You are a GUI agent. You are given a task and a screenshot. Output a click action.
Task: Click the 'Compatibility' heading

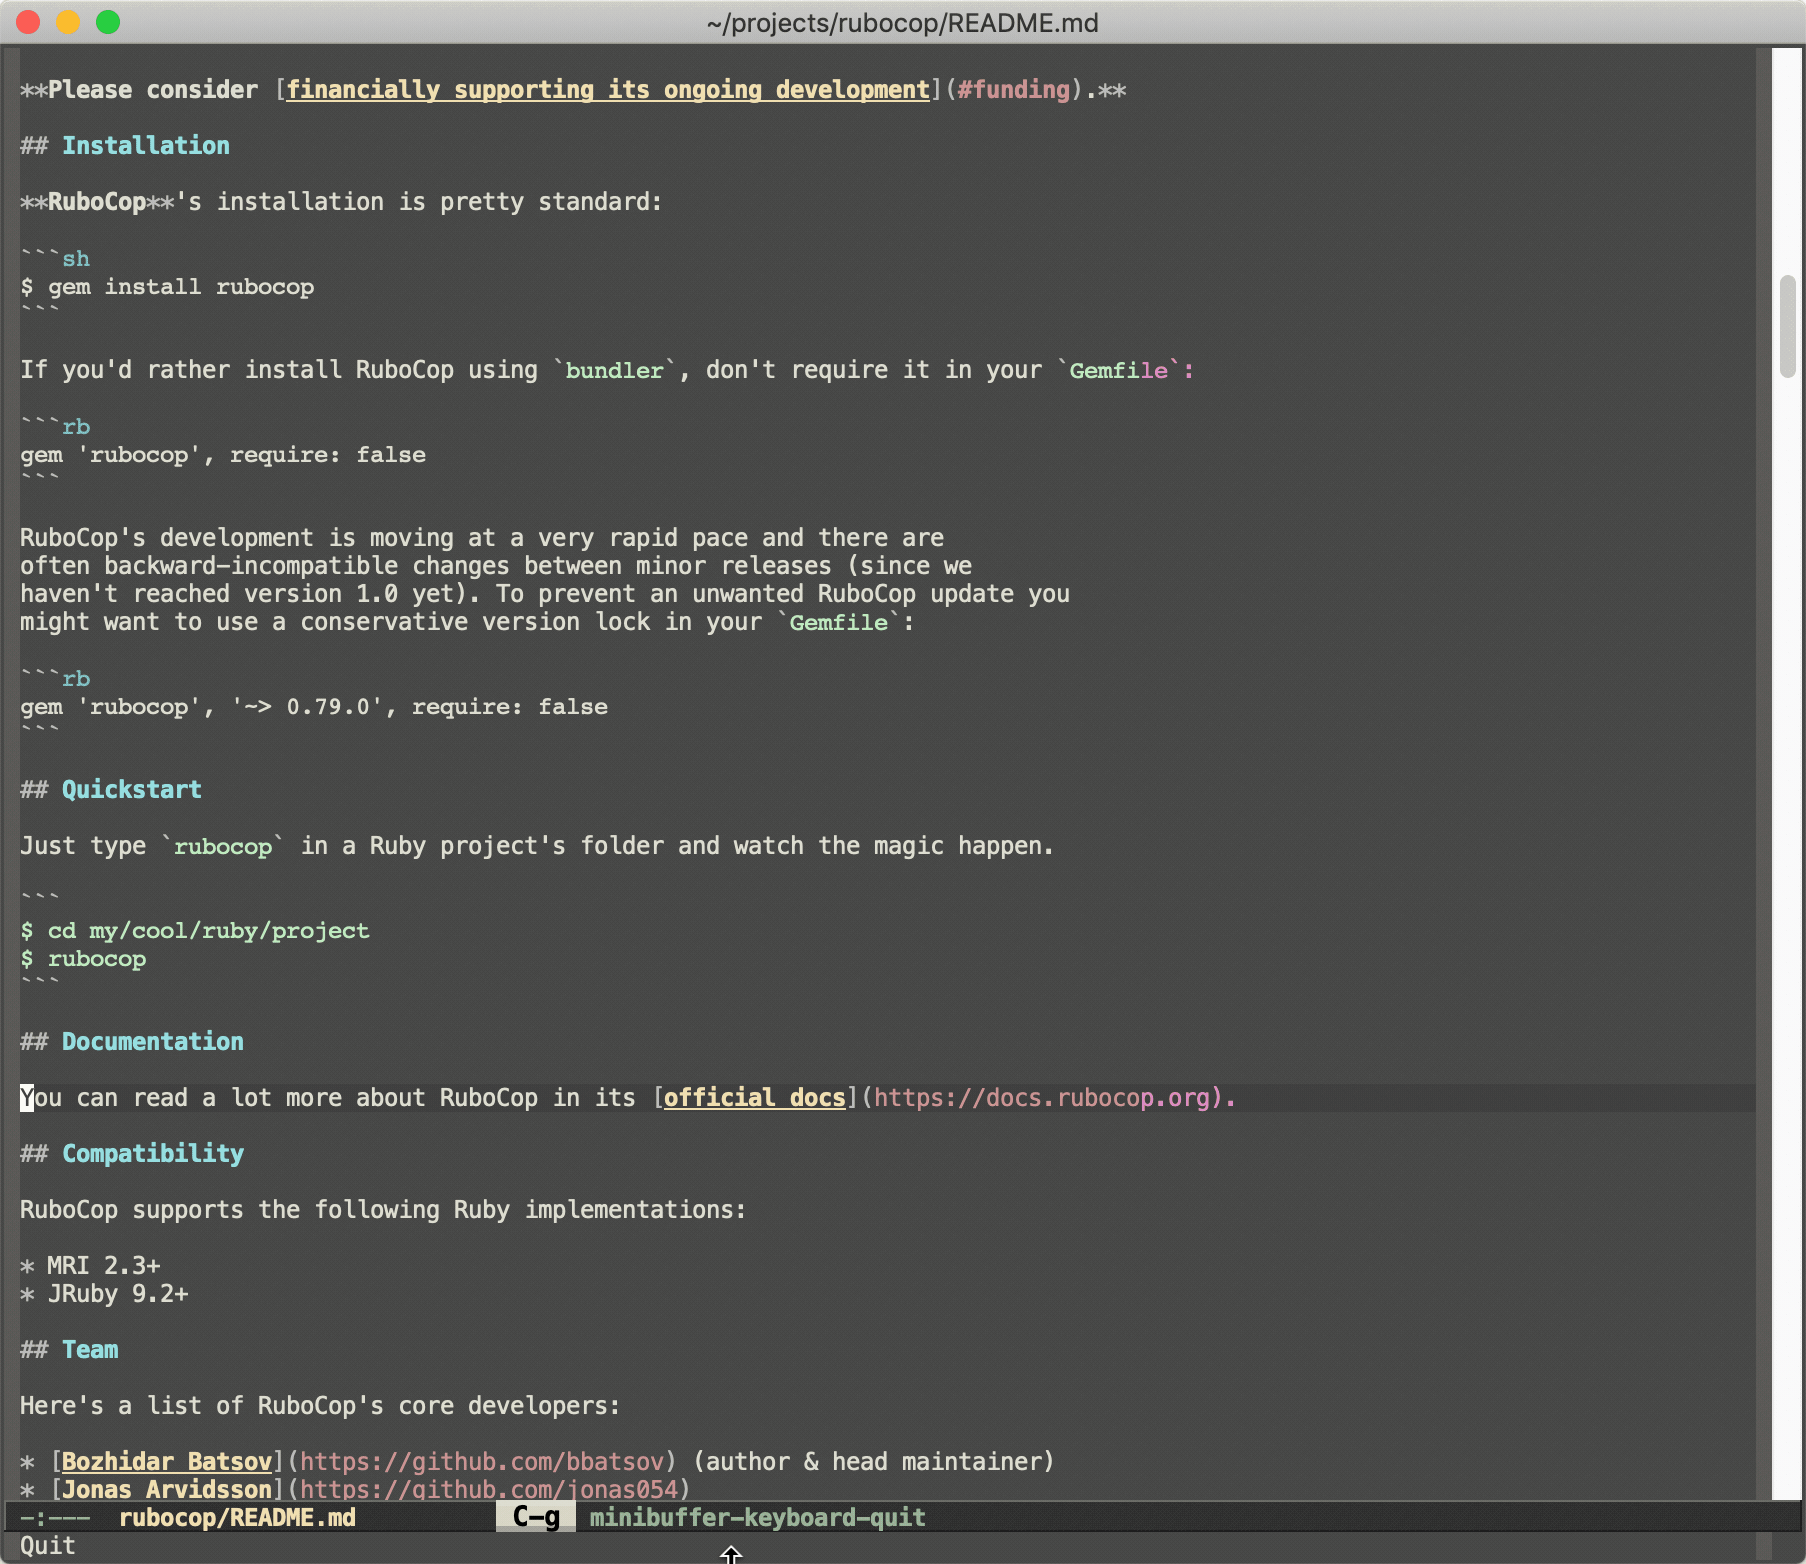[x=153, y=1154]
